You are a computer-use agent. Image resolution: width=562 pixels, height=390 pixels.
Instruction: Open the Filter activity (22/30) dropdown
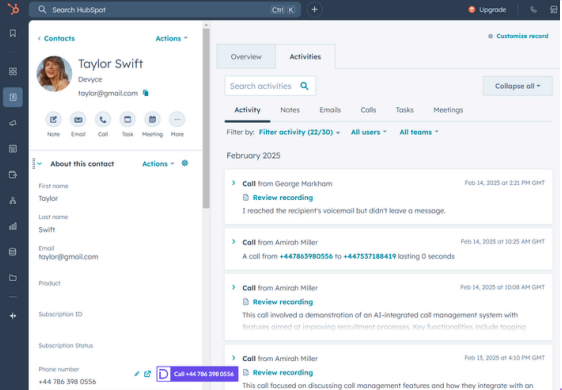point(299,132)
